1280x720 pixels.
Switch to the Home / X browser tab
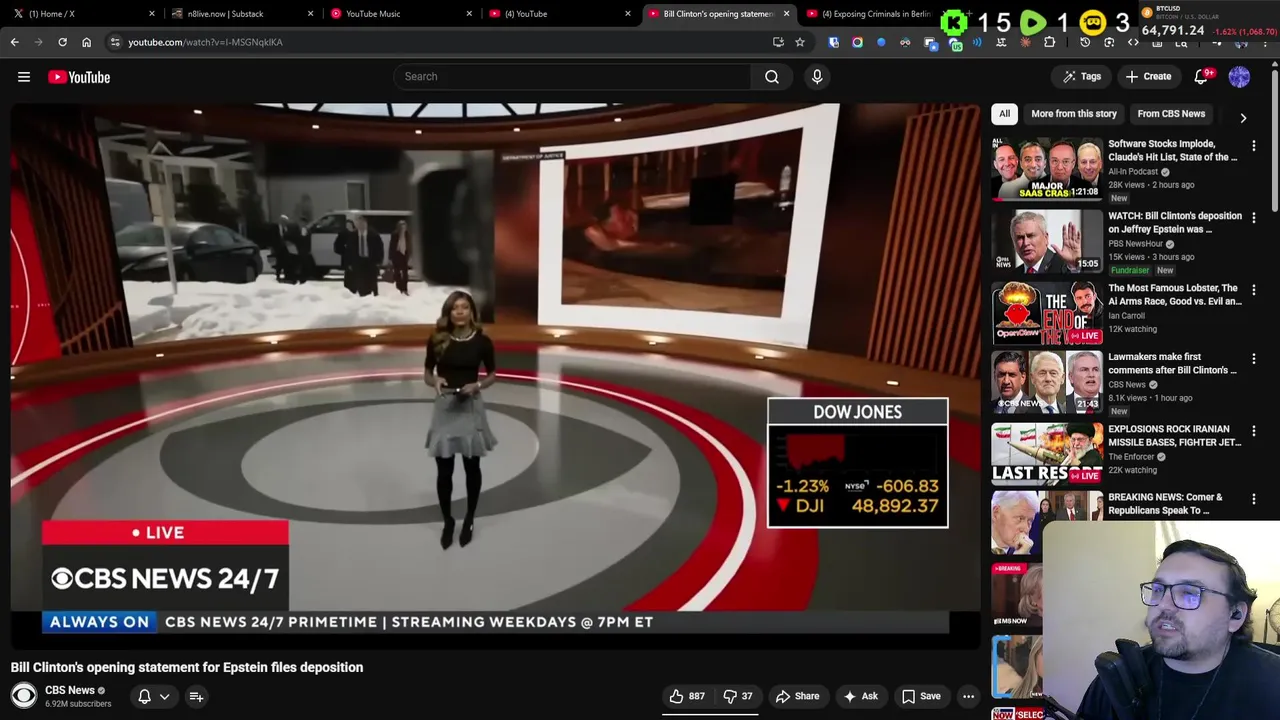coord(82,14)
